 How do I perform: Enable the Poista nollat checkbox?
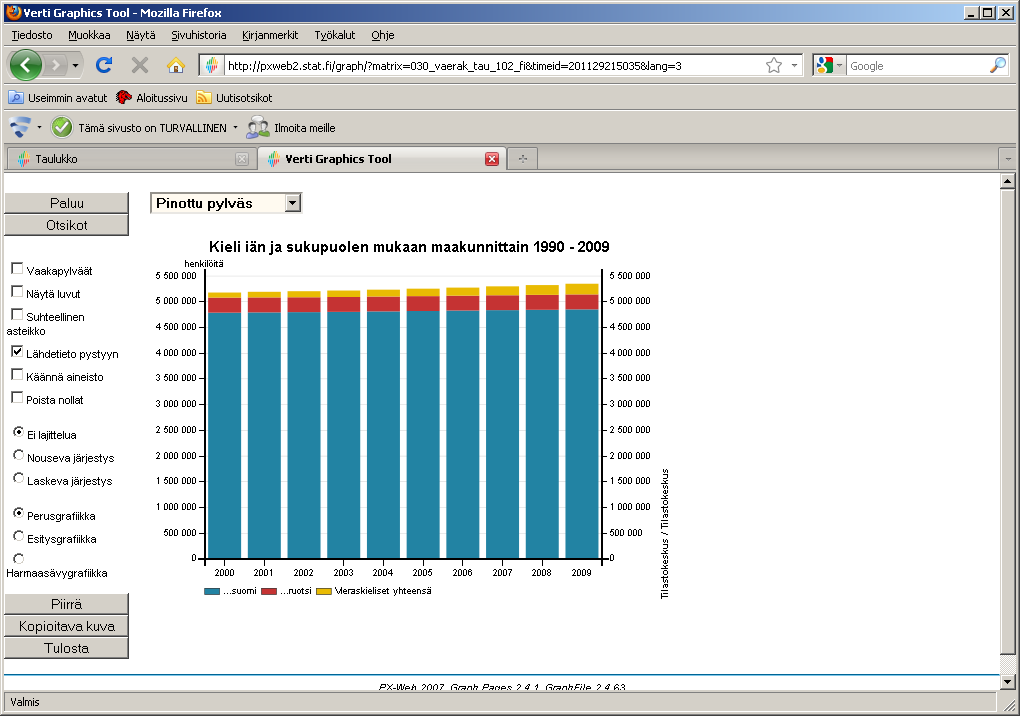pyautogui.click(x=18, y=397)
